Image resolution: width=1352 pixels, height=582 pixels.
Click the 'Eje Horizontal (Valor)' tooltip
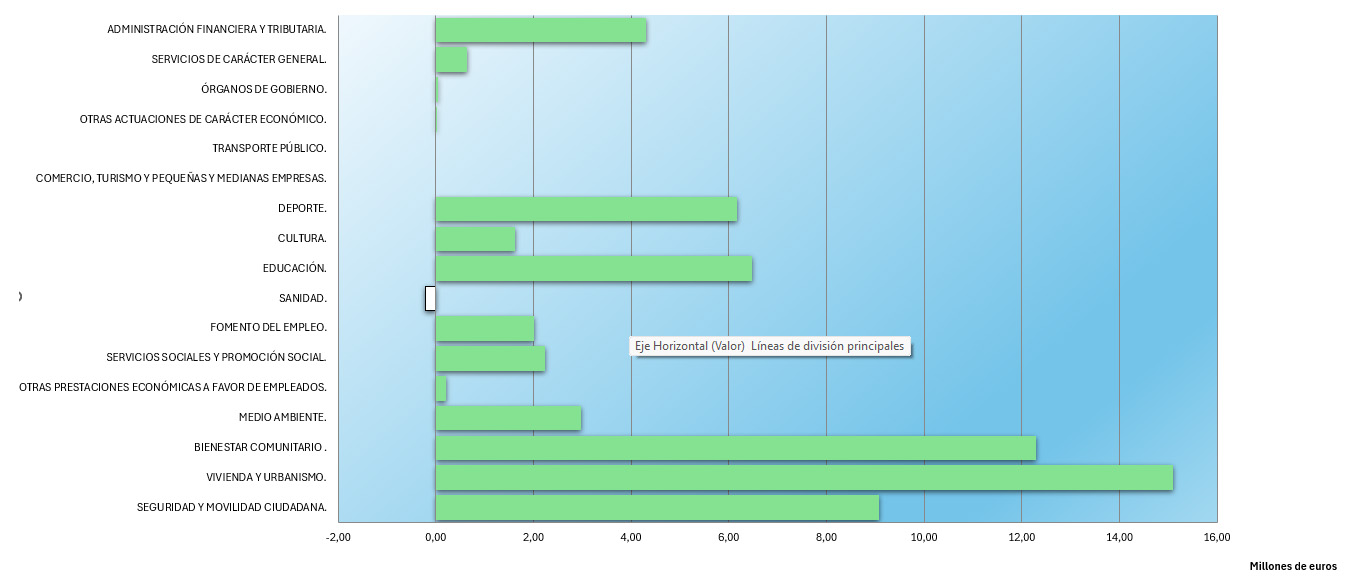[769, 346]
